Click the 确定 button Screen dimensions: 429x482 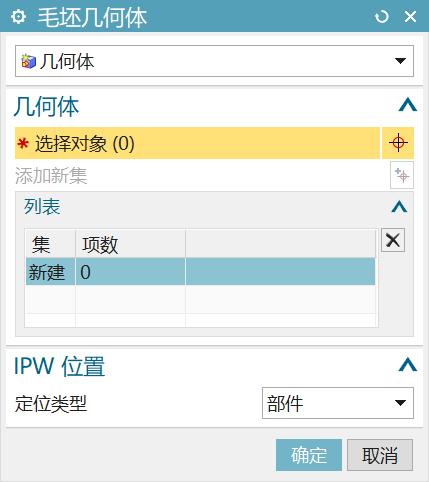tap(309, 455)
